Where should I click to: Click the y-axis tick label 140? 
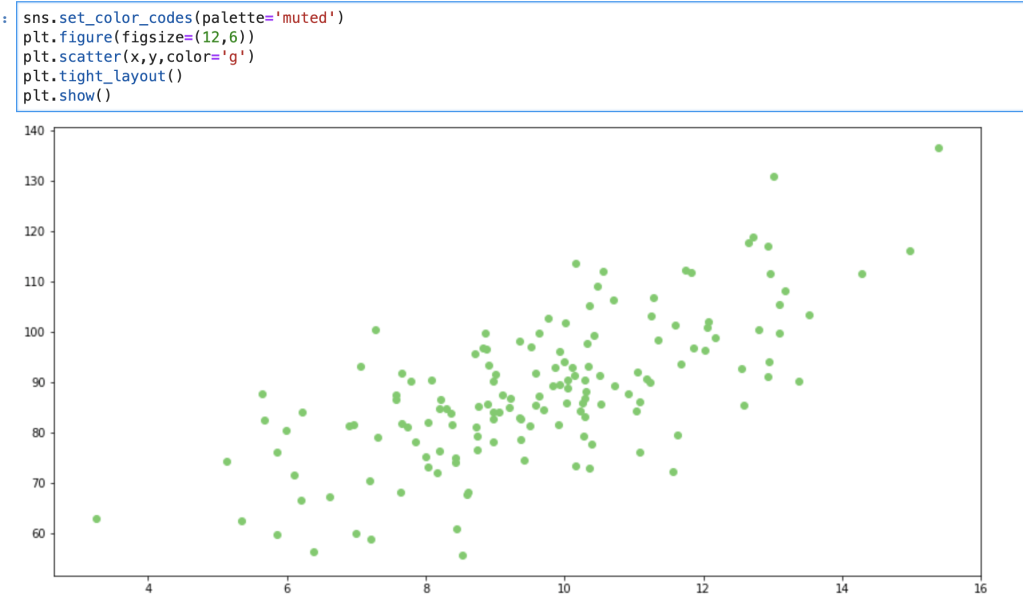point(34,130)
